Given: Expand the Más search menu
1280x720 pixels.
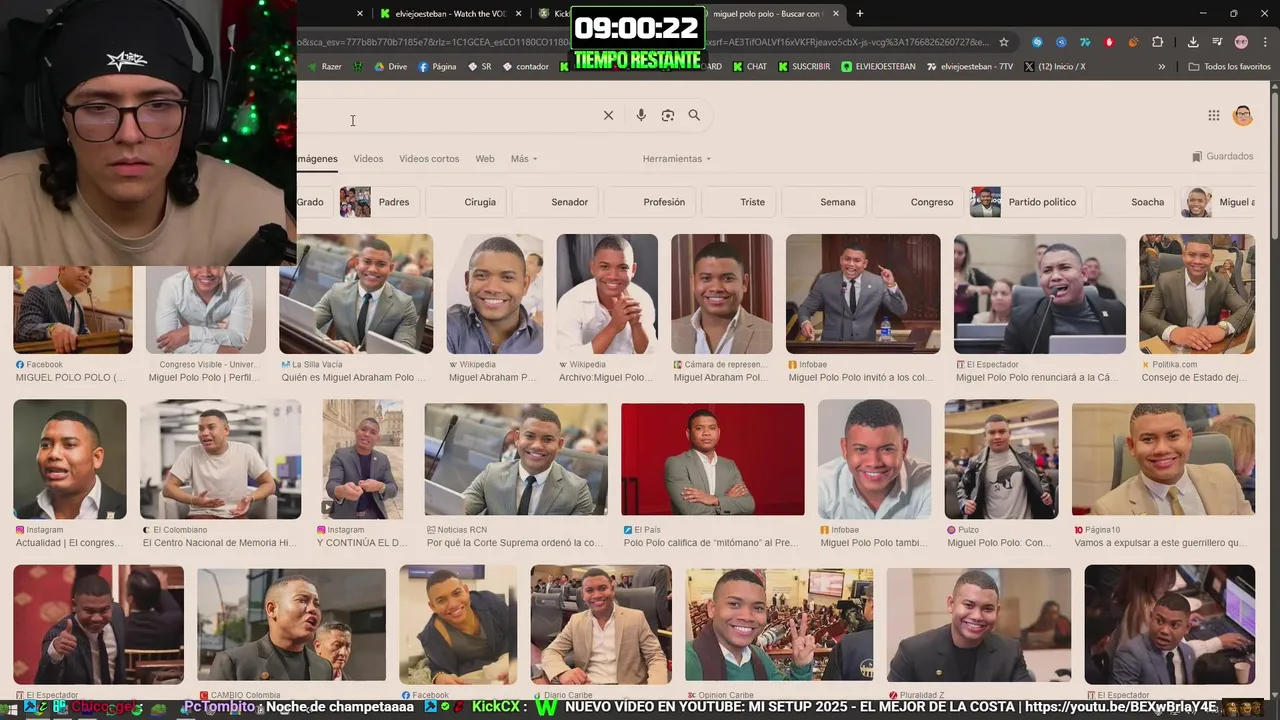Looking at the screenshot, I should [x=524, y=159].
